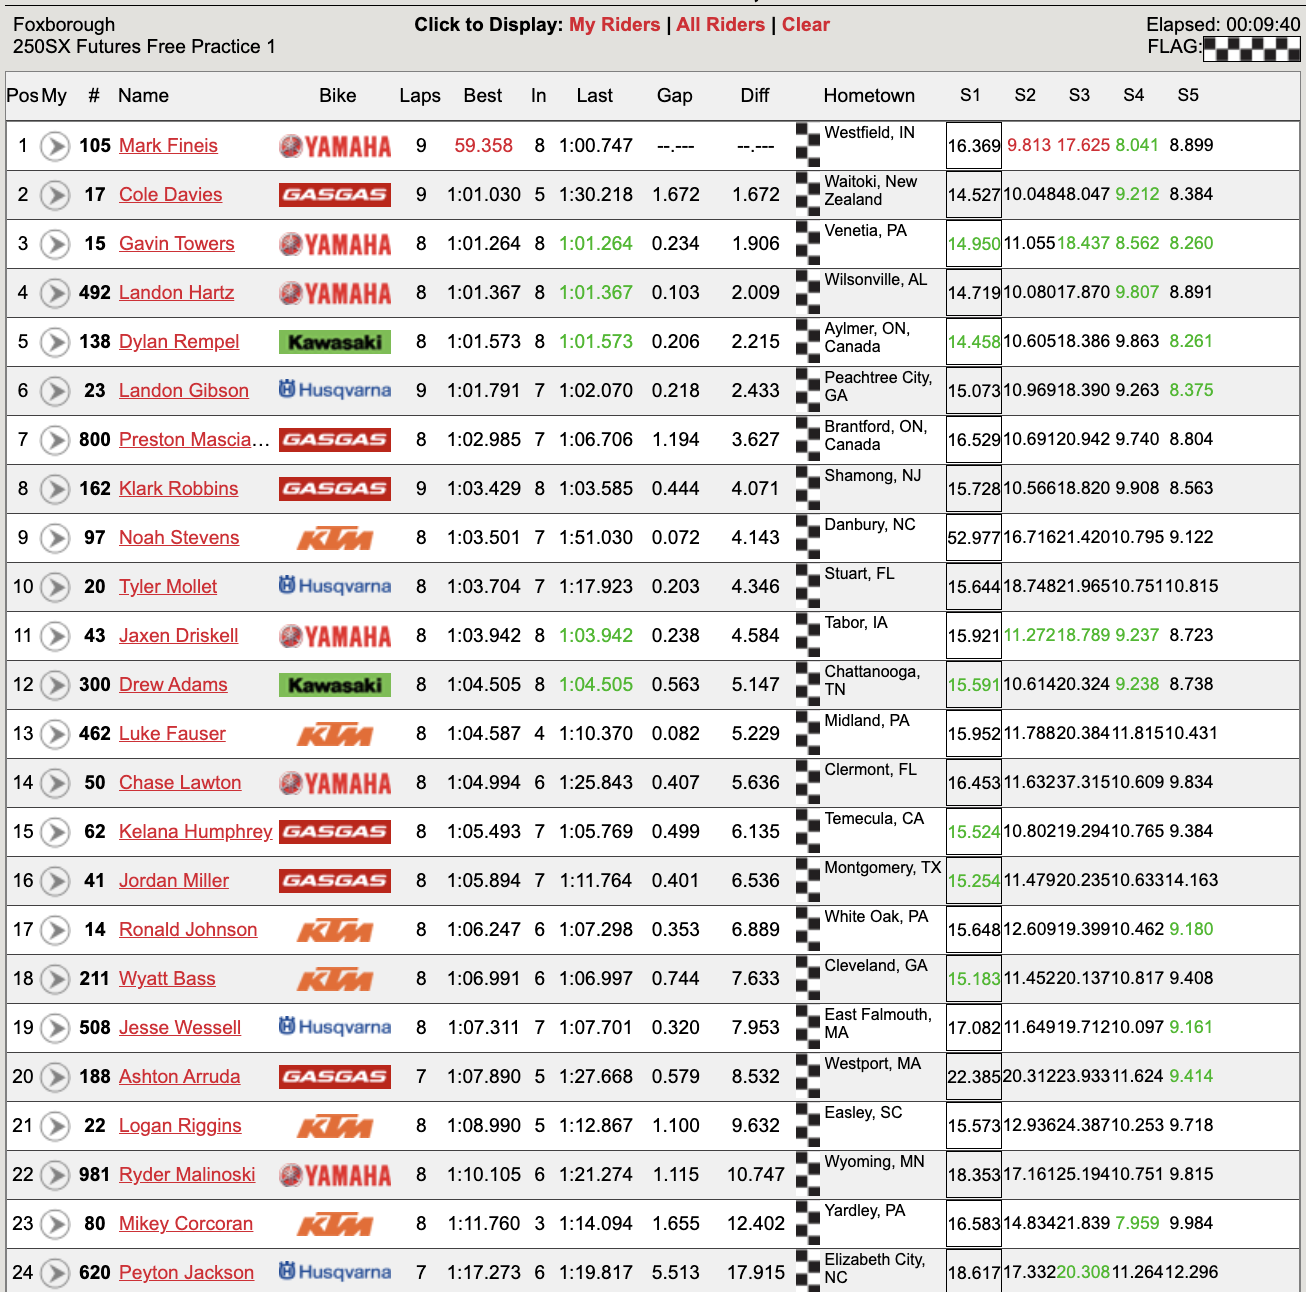Click the checkered flag status indicator
This screenshot has width=1306, height=1292.
[1251, 48]
